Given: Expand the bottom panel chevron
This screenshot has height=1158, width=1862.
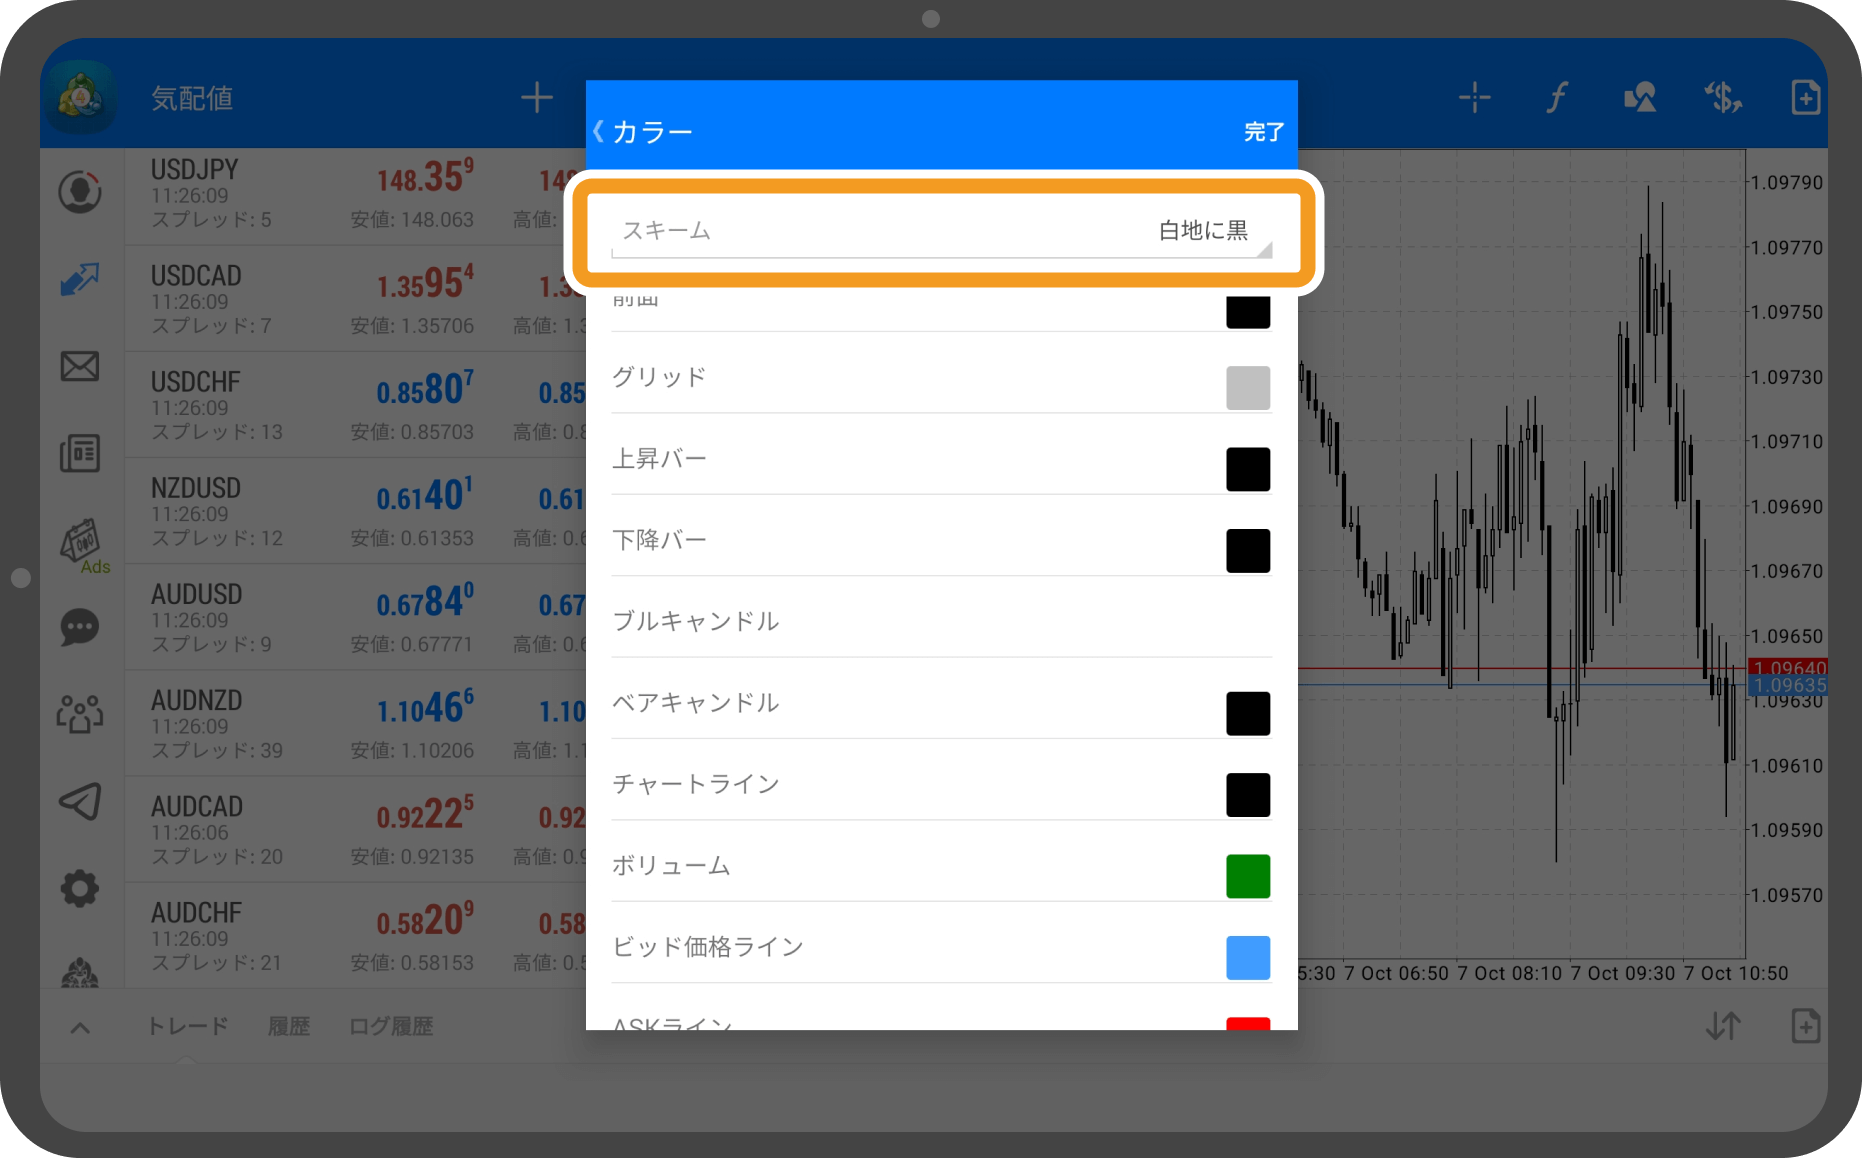Looking at the screenshot, I should [x=80, y=1027].
